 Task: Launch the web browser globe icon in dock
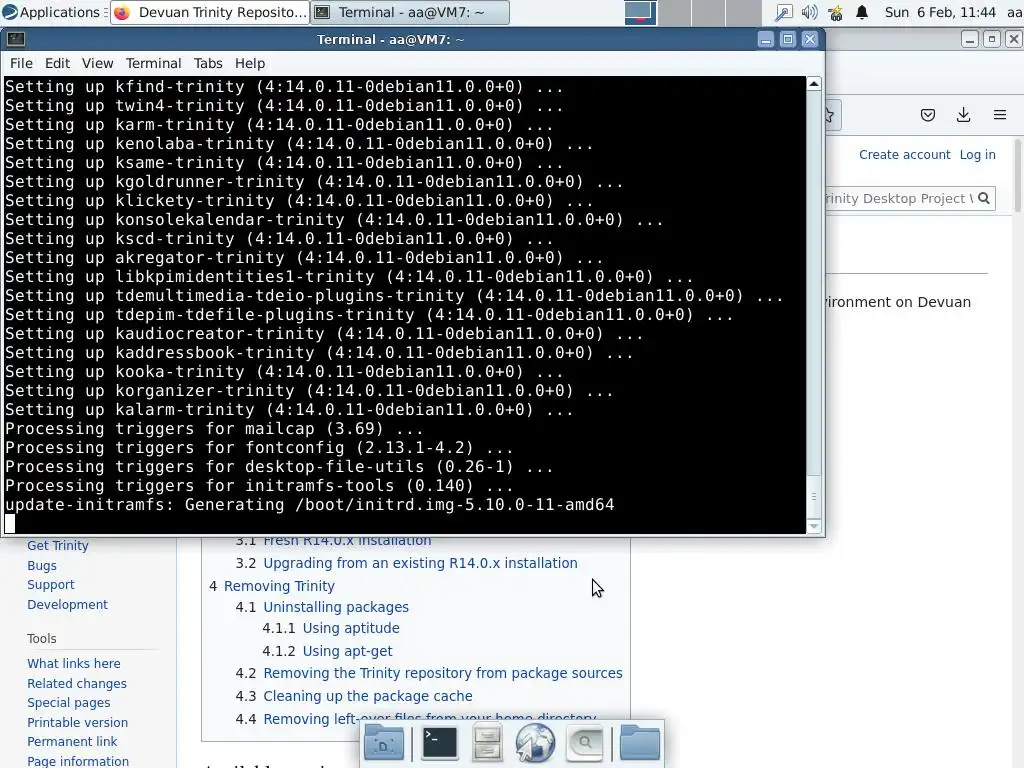click(x=535, y=743)
